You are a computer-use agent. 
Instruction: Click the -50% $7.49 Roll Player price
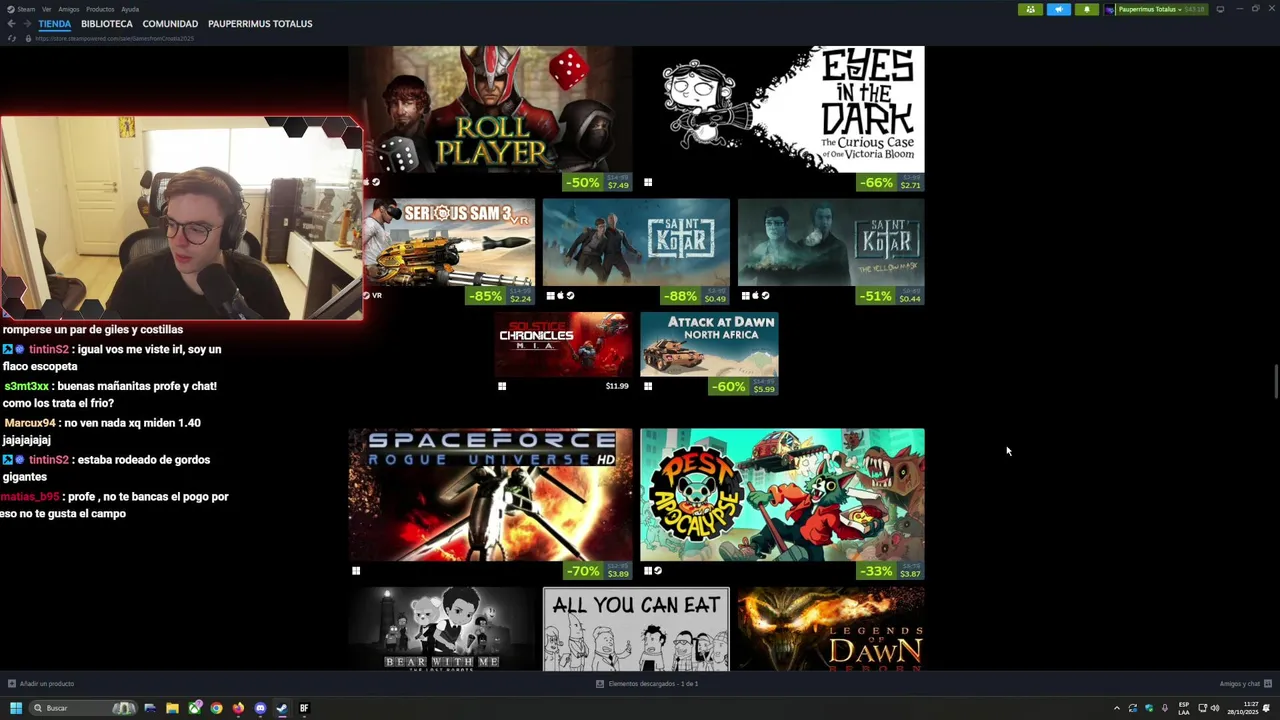(x=598, y=183)
